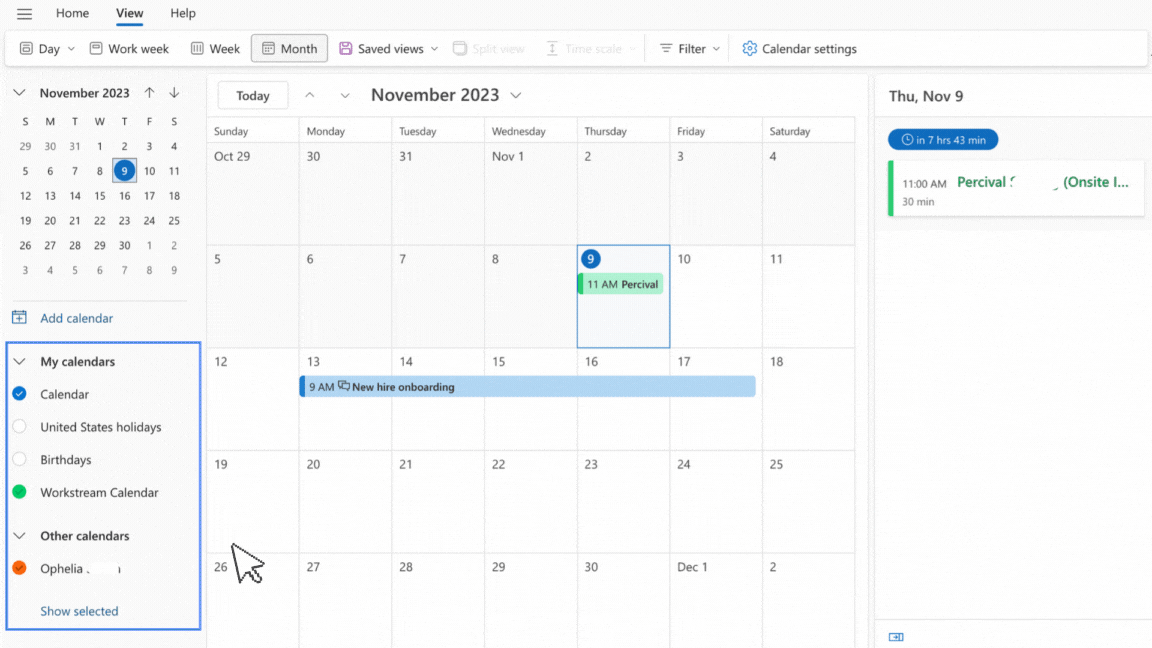Go to previous month in mini calendar
The width and height of the screenshot is (1152, 648).
point(149,93)
